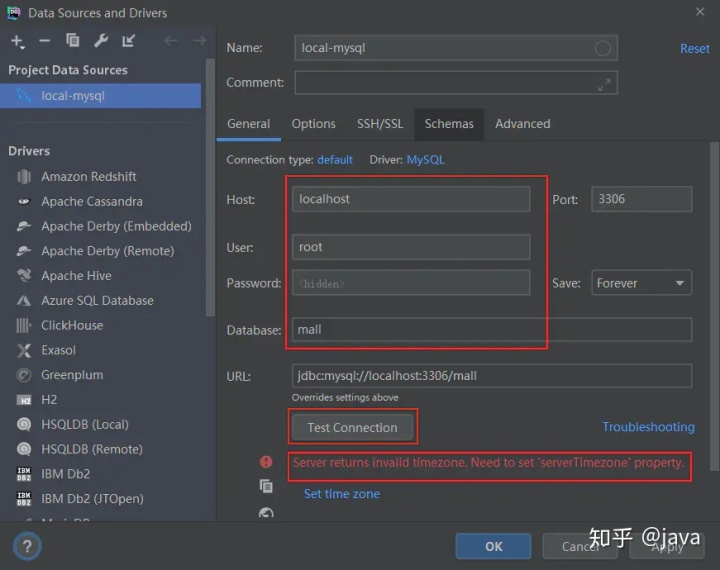Viewport: 720px width, 570px height.
Task: Click Set time zone link
Action: click(x=342, y=494)
